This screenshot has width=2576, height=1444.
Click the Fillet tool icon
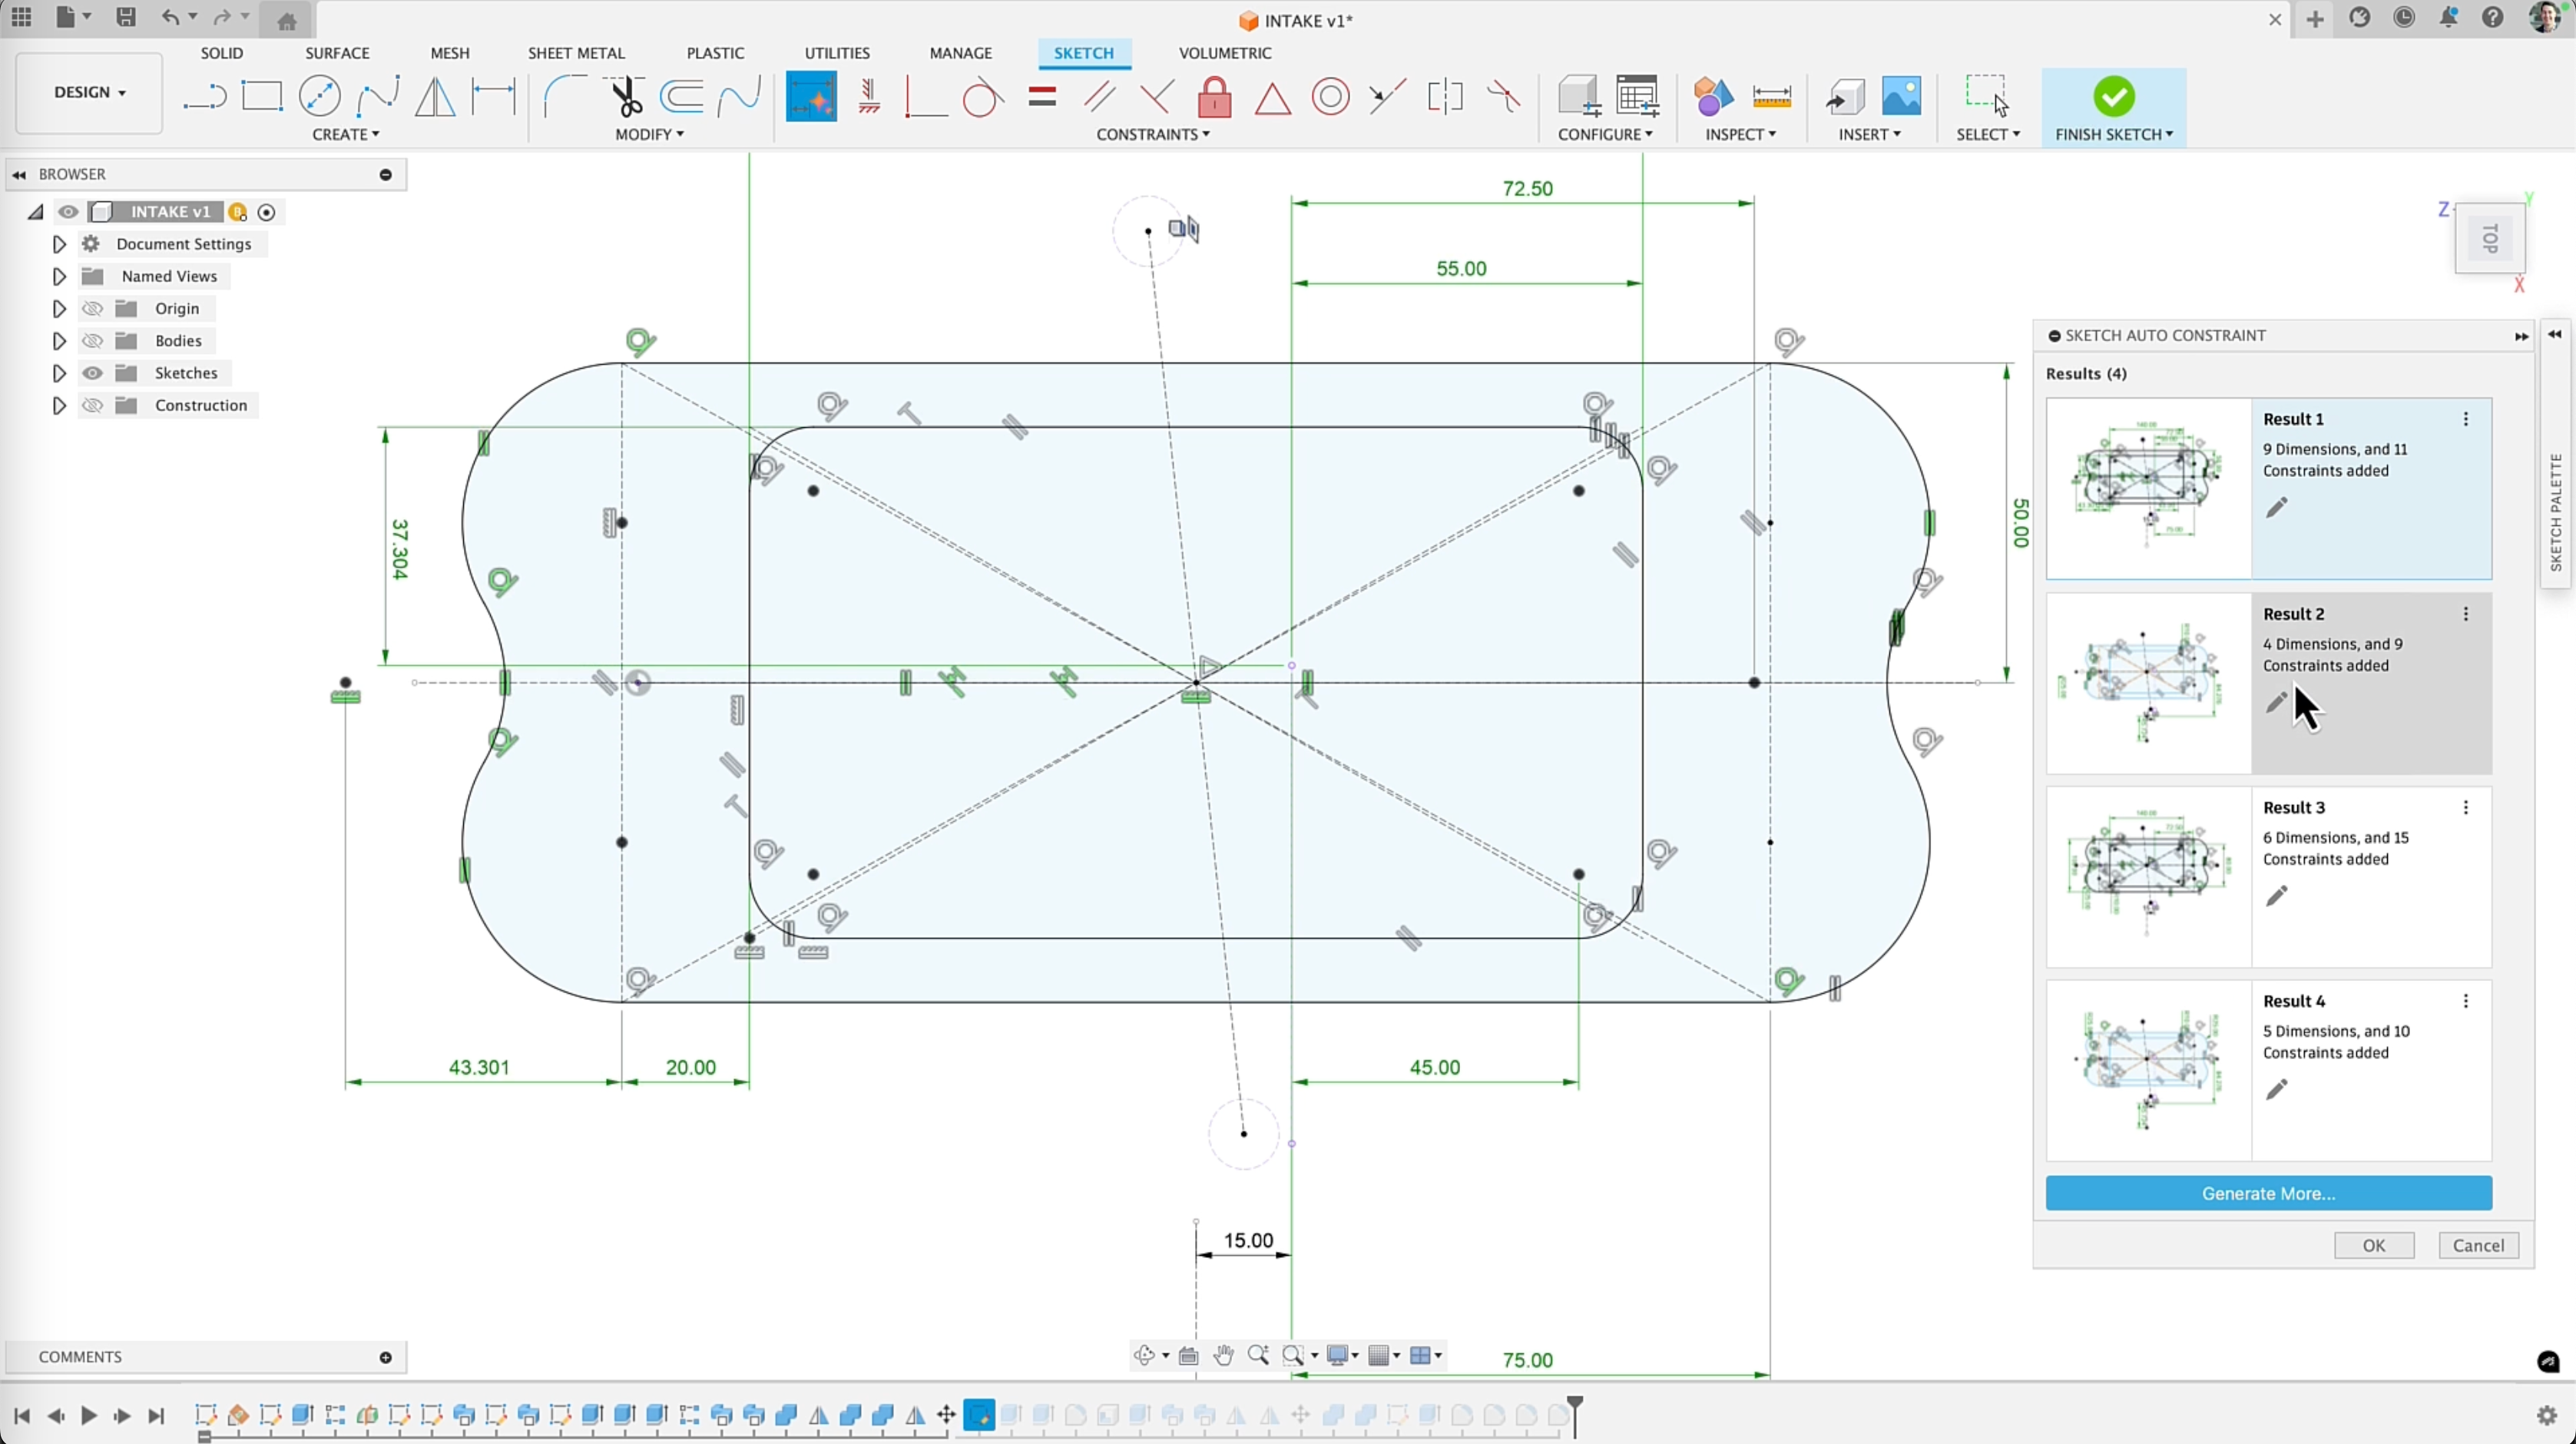[x=565, y=97]
